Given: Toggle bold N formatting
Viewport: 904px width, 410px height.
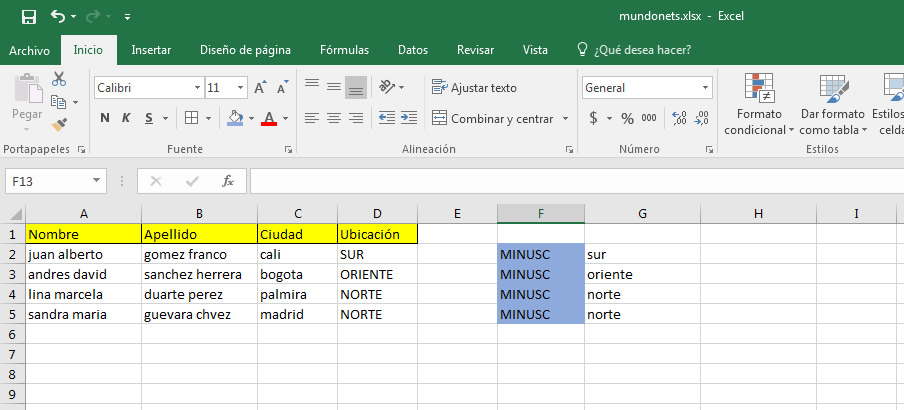Looking at the screenshot, I should tap(105, 118).
